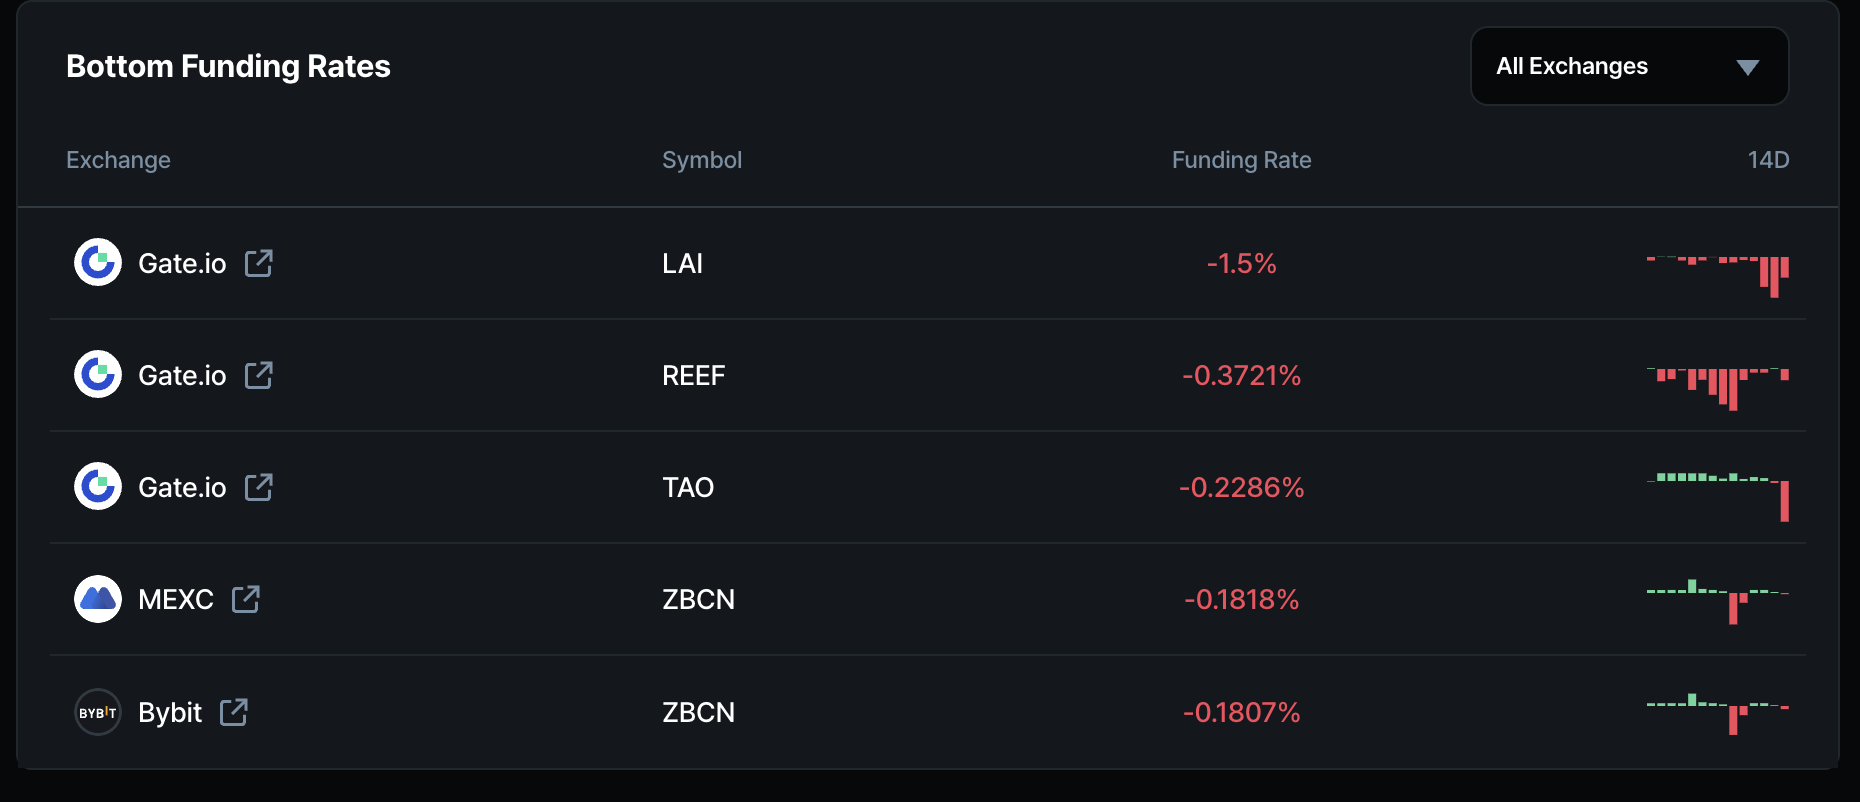Click the Gate.io logo in LAI row
The width and height of the screenshot is (1860, 802).
pyautogui.click(x=98, y=263)
